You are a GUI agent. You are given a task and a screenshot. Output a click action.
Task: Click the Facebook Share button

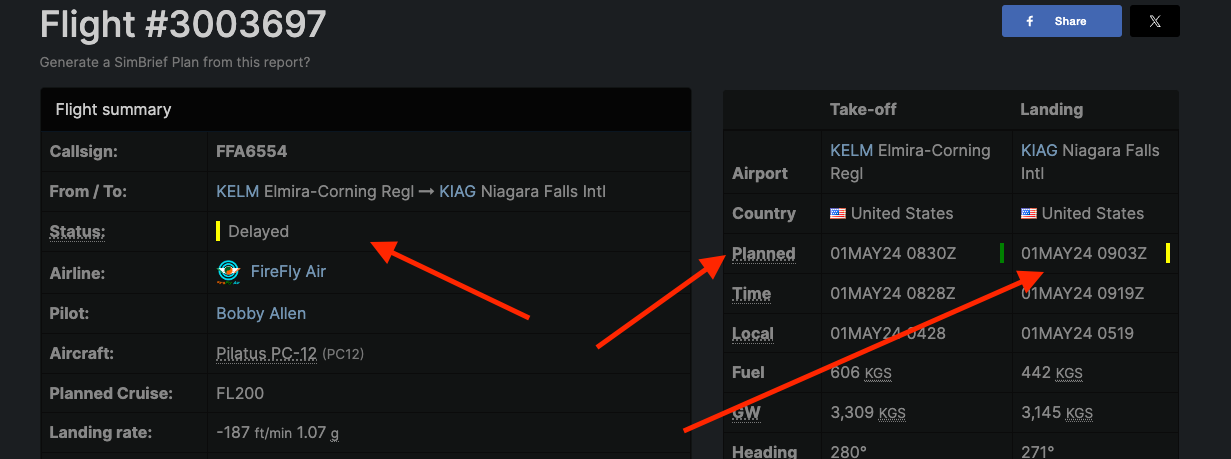pyautogui.click(x=1061, y=21)
